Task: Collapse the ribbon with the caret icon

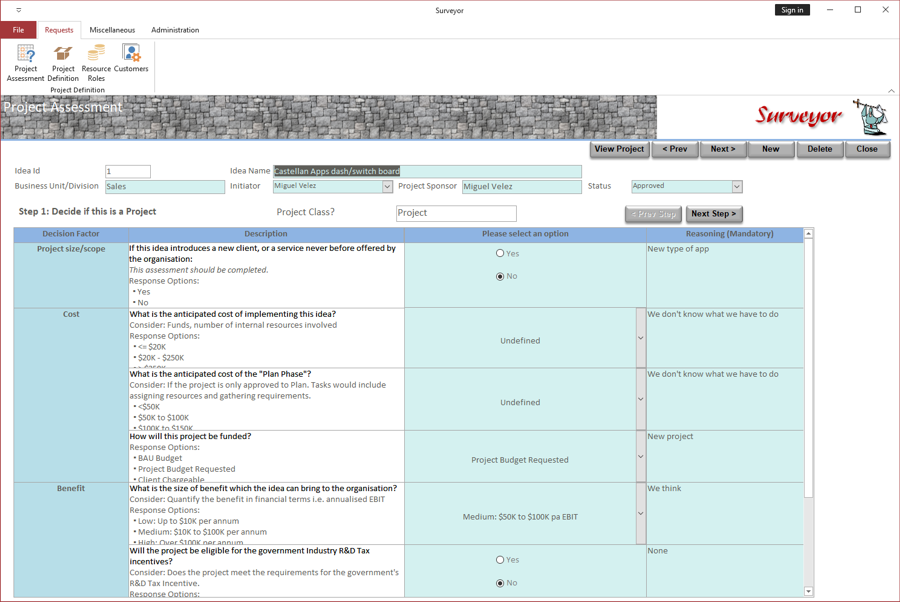Action: (891, 91)
